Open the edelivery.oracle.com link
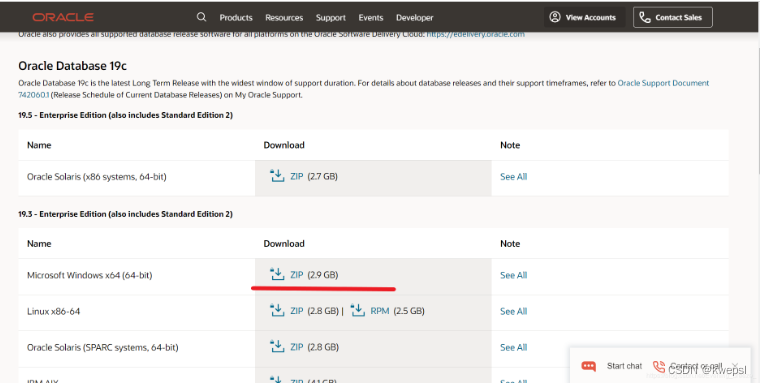The height and width of the screenshot is (385, 761). pos(476,34)
